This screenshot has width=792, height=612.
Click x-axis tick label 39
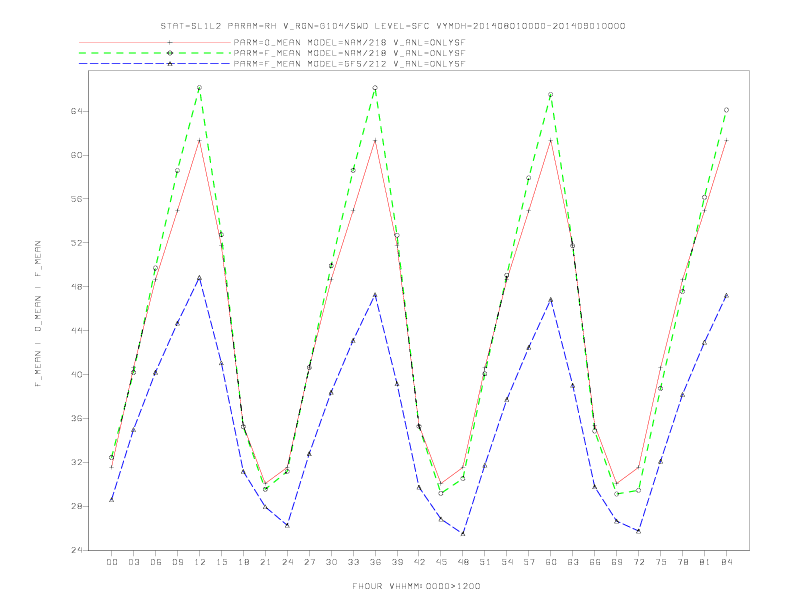pos(397,562)
